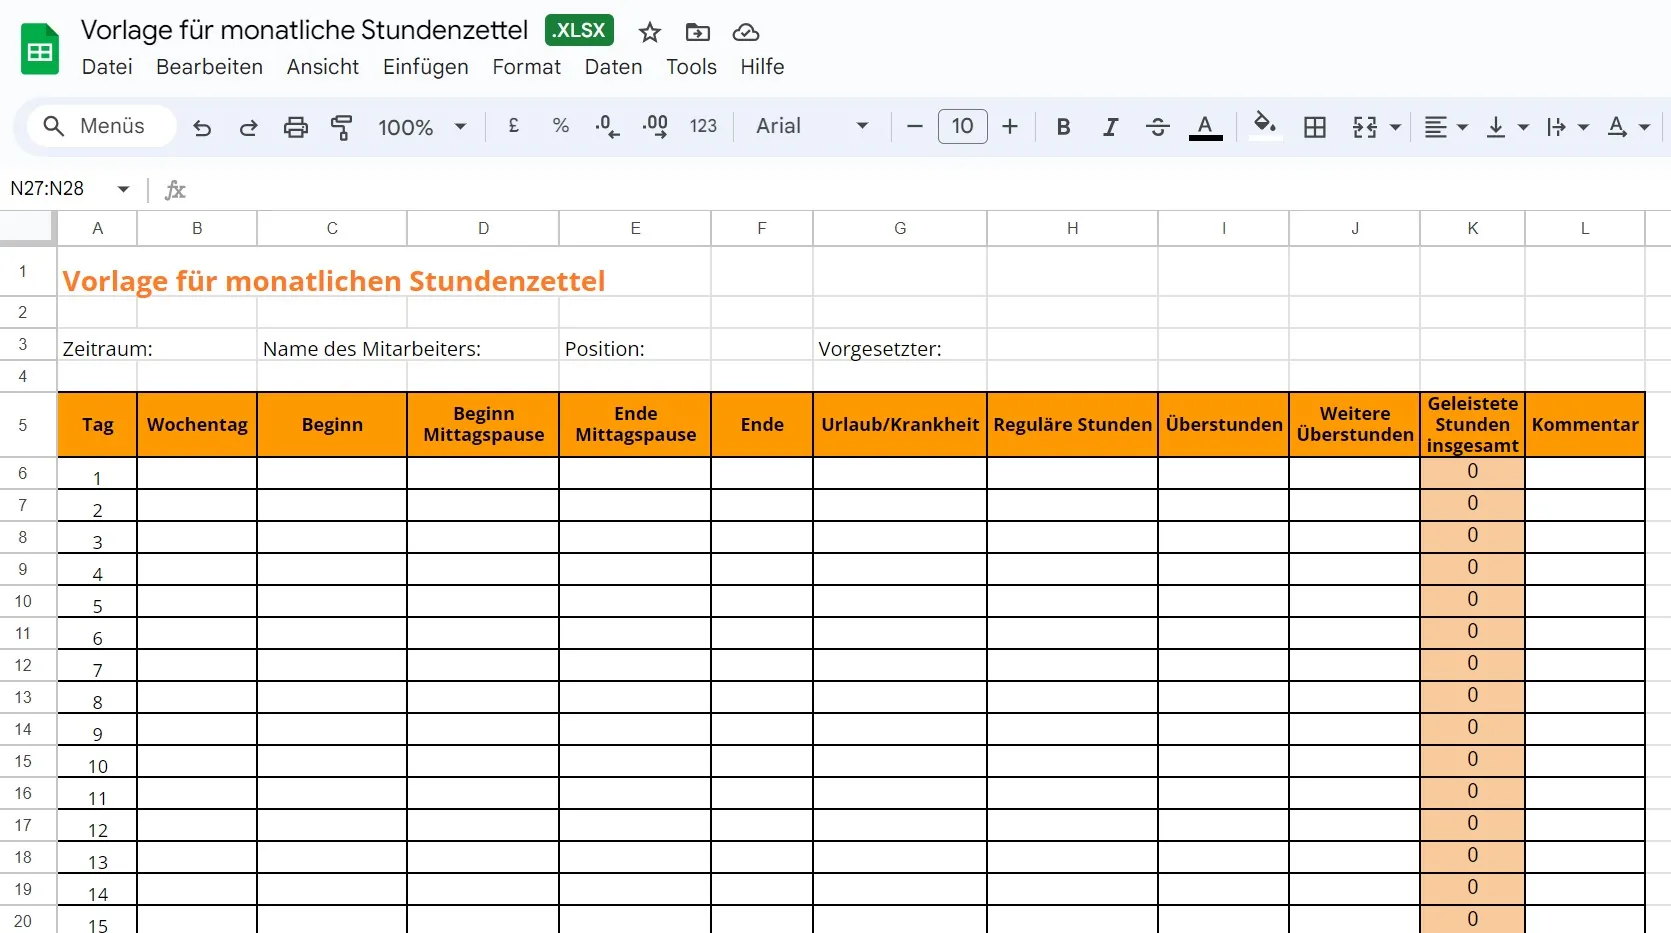Select the day 10 cell in column A
Image resolution: width=1671 pixels, height=933 pixels.
pos(97,762)
